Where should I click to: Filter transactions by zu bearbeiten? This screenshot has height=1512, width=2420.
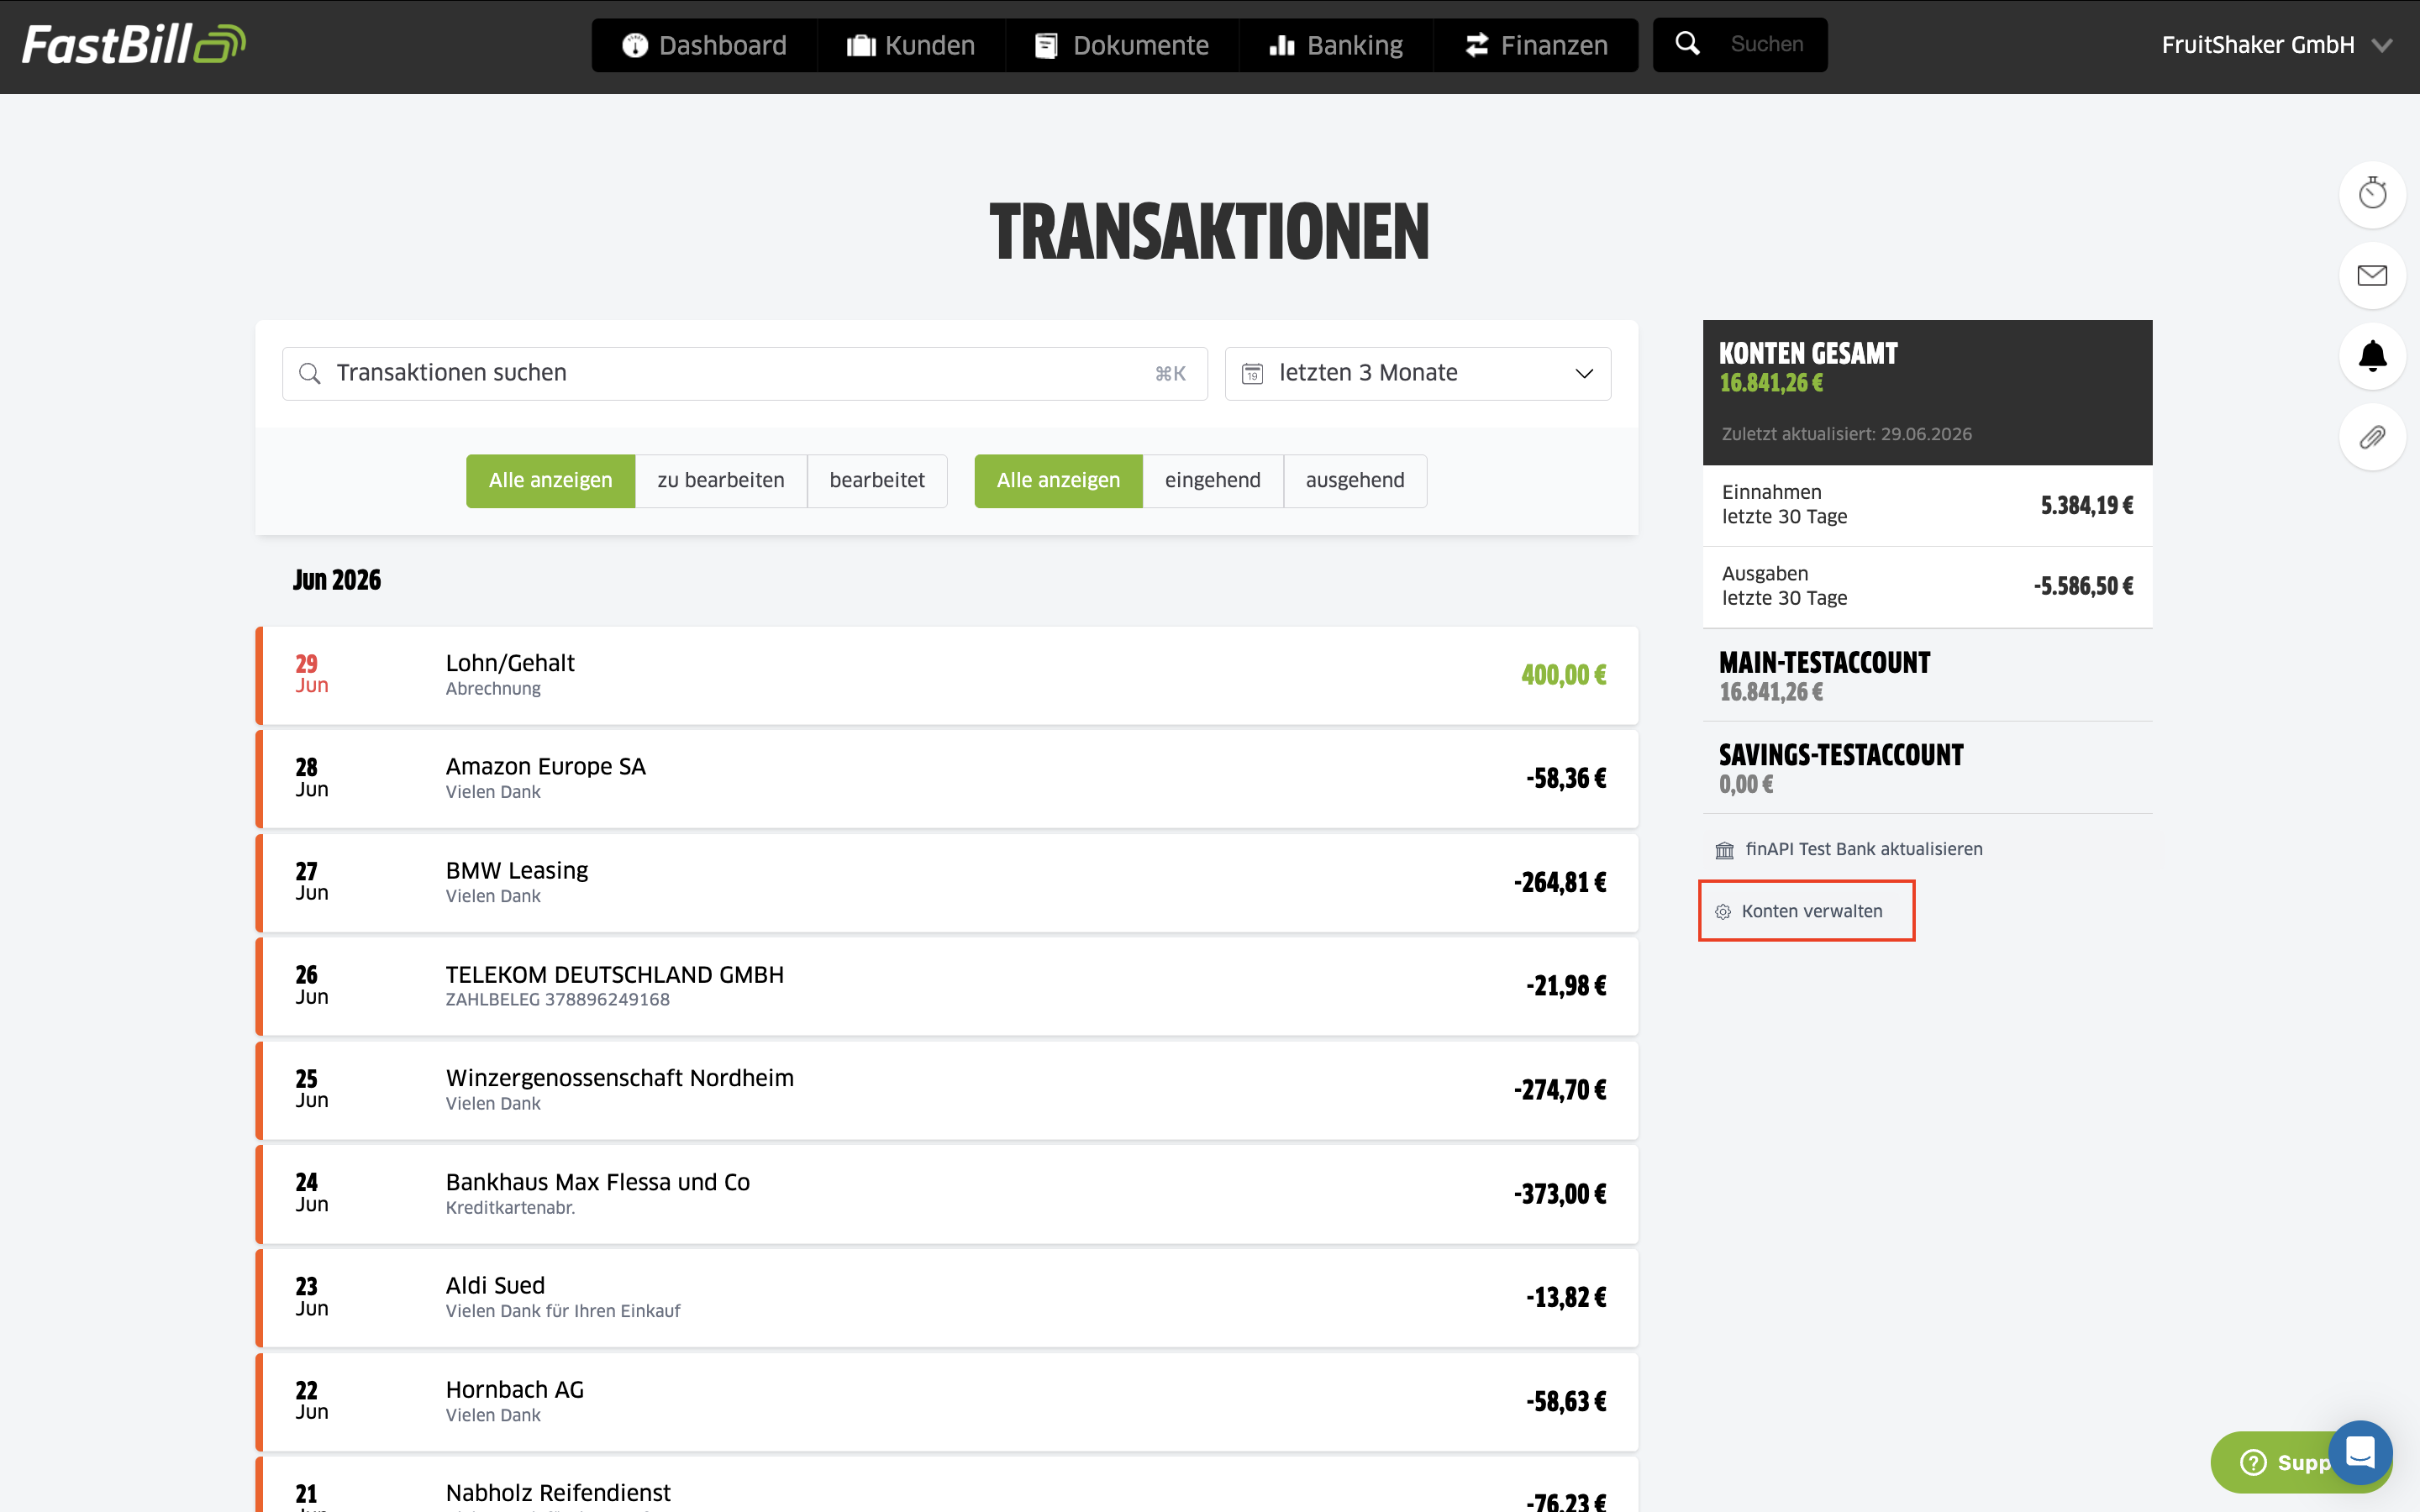721,481
